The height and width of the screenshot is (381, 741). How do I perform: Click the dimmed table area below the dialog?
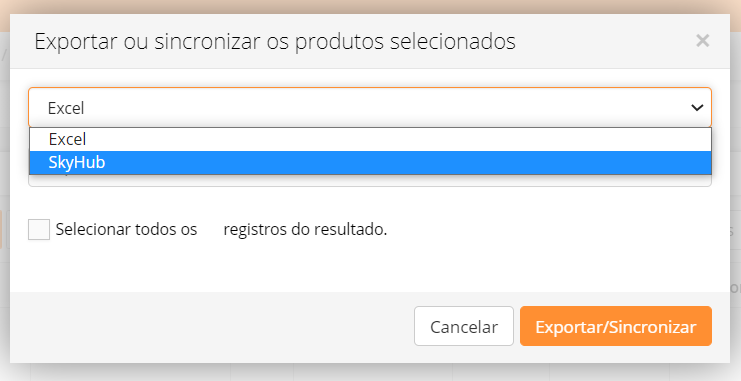tap(370, 372)
